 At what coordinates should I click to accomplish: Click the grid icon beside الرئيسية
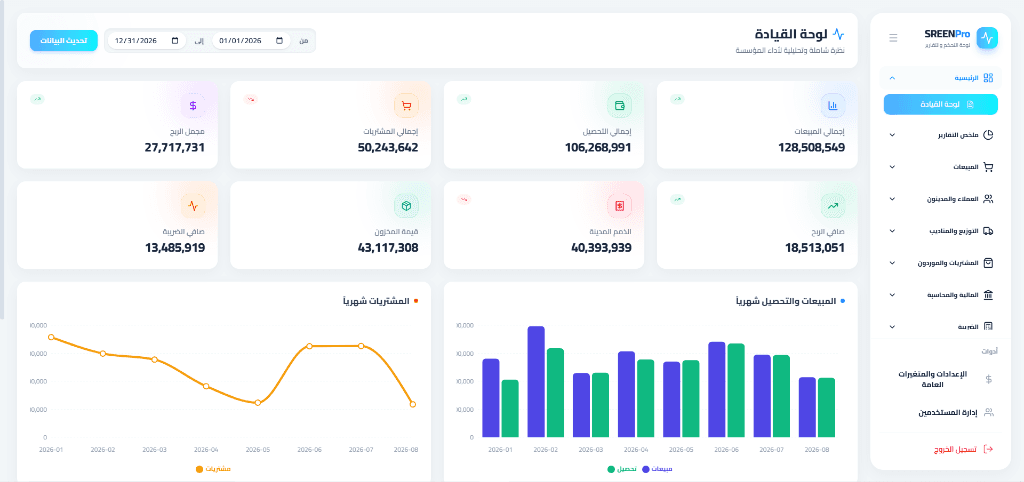(x=988, y=78)
